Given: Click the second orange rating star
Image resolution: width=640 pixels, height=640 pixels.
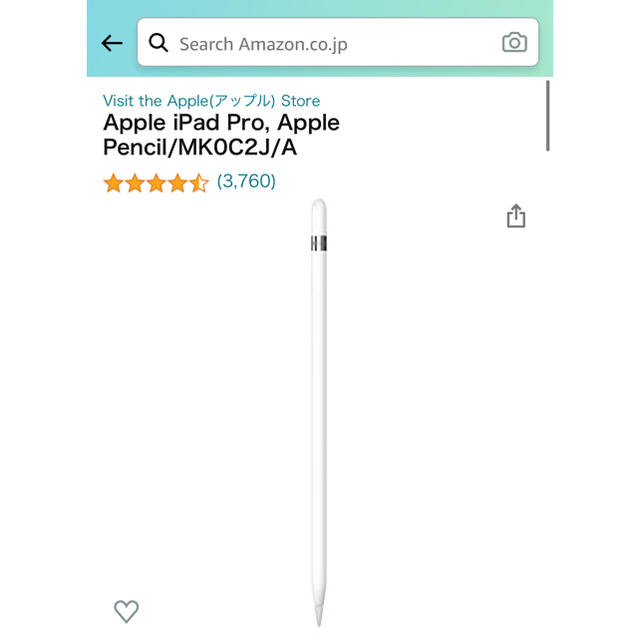Looking at the screenshot, I should coord(135,182).
